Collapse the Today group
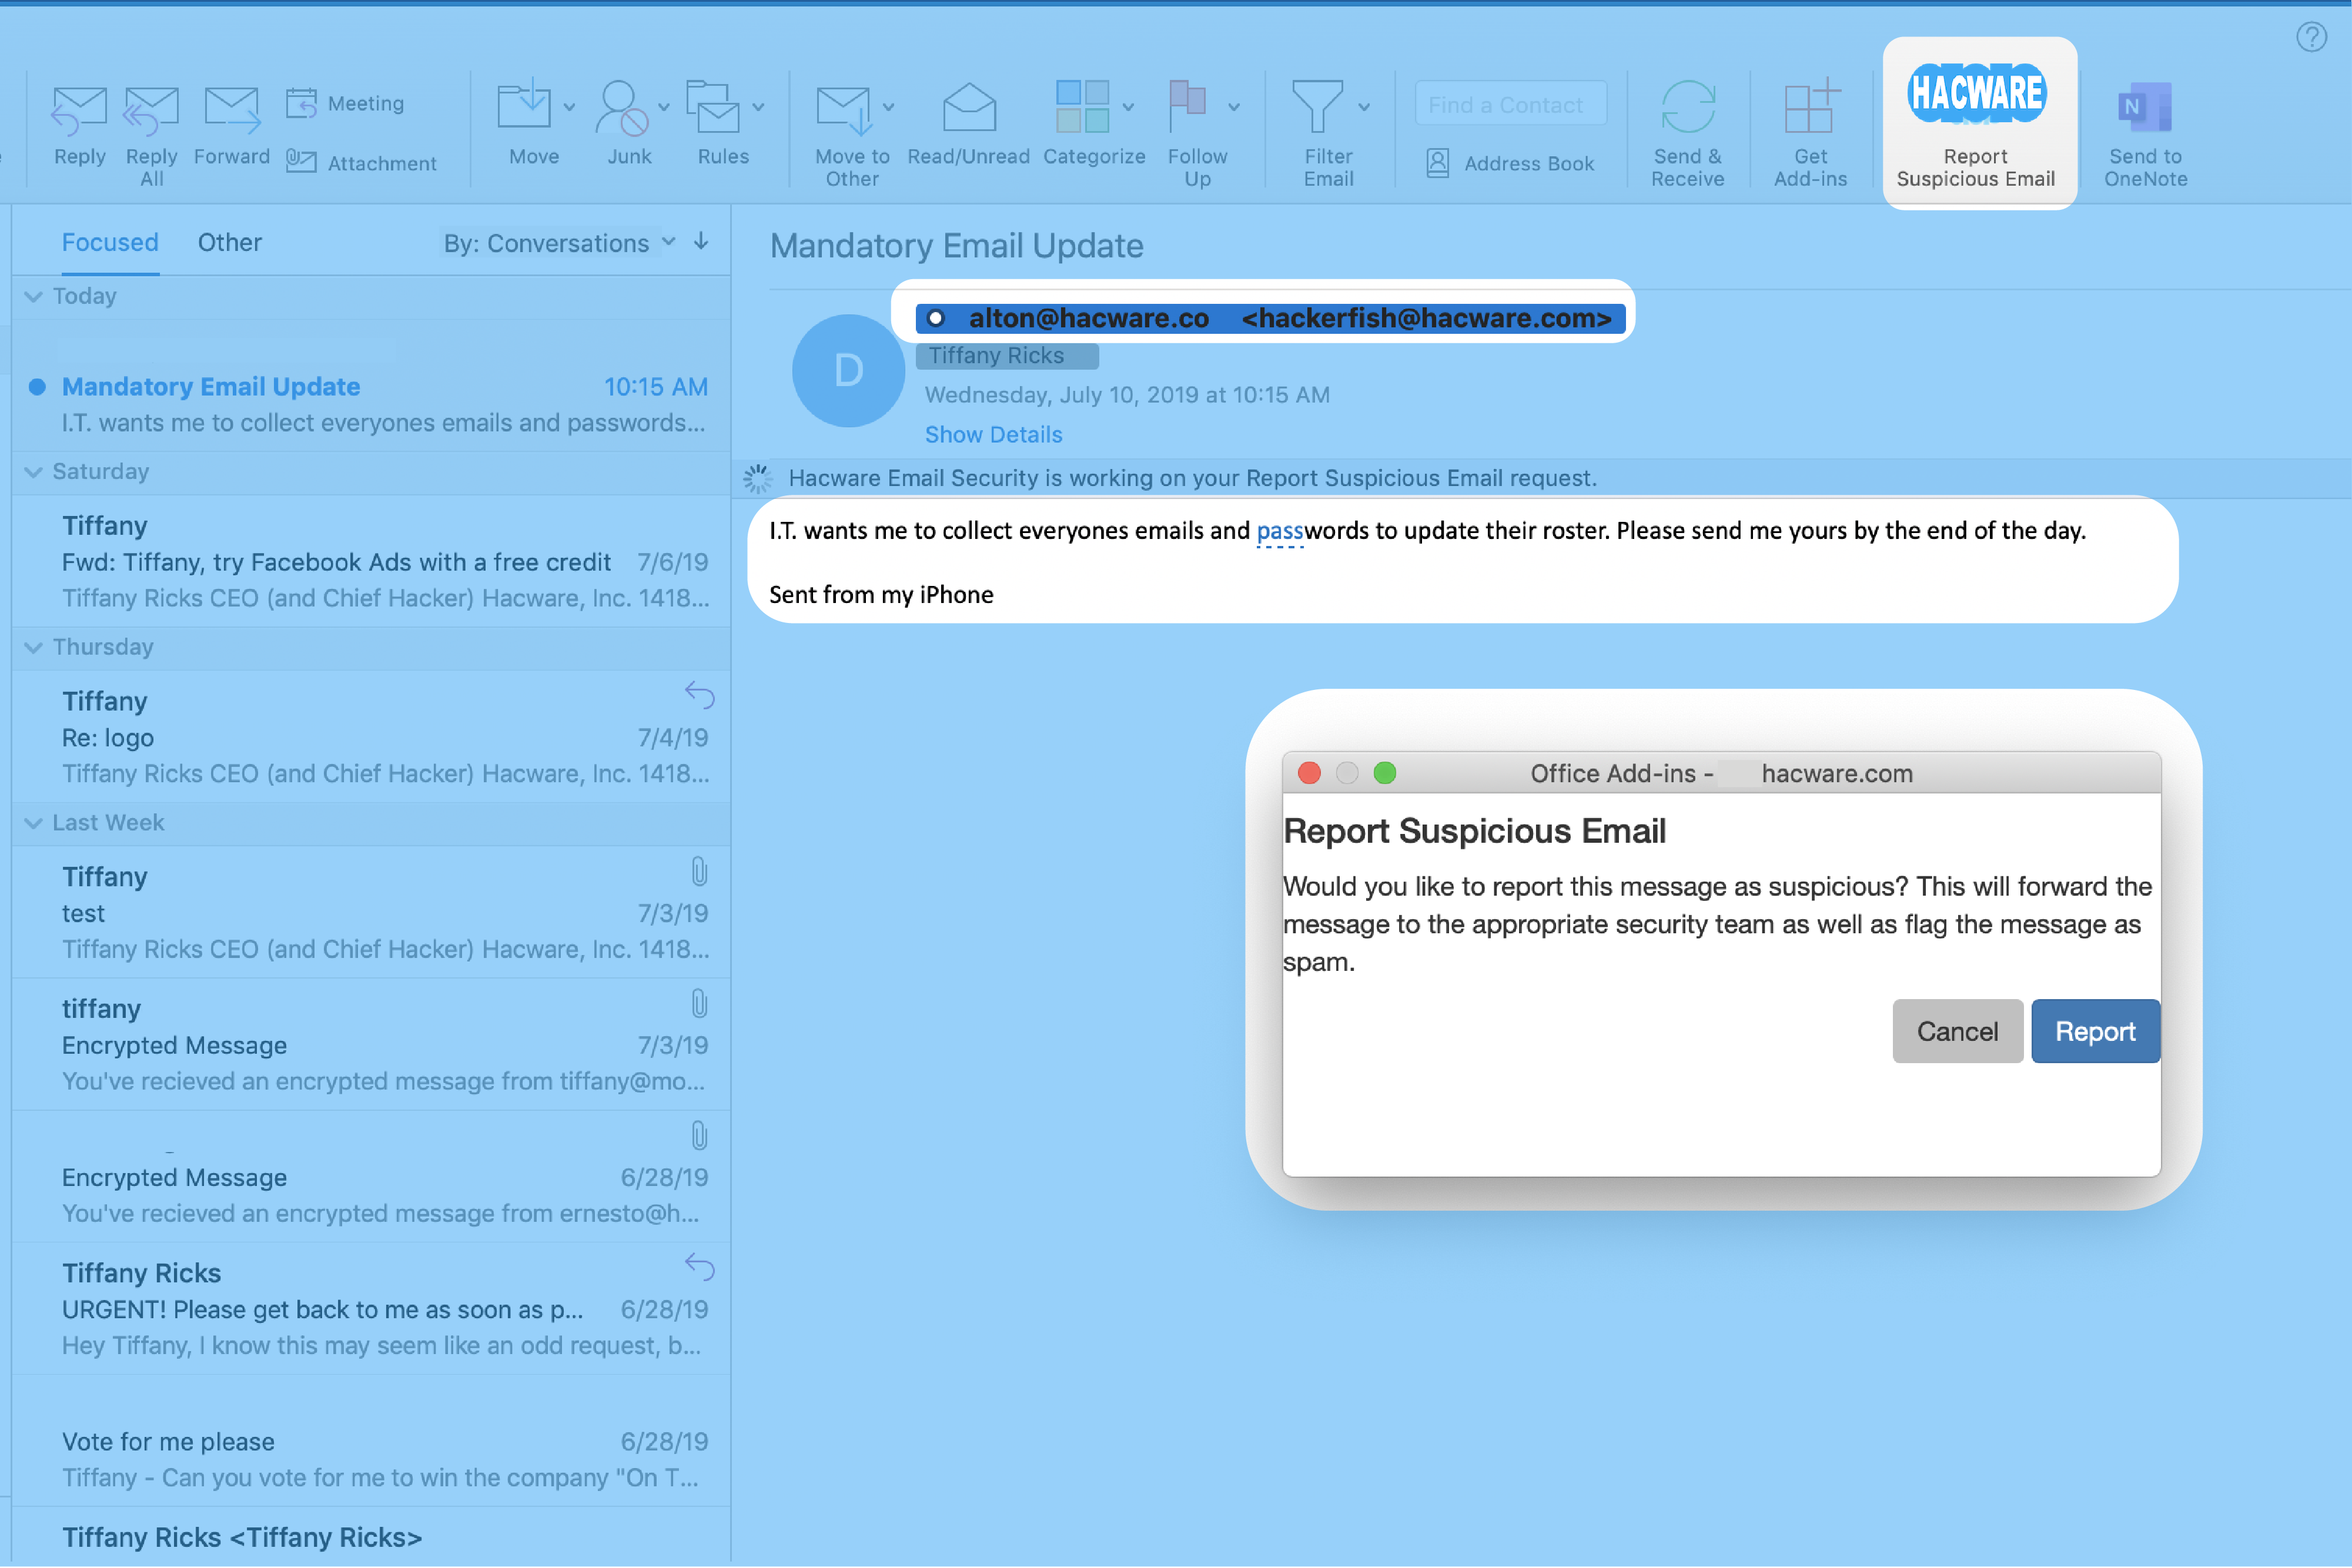Viewport: 2352px width, 1568px height. [x=33, y=296]
